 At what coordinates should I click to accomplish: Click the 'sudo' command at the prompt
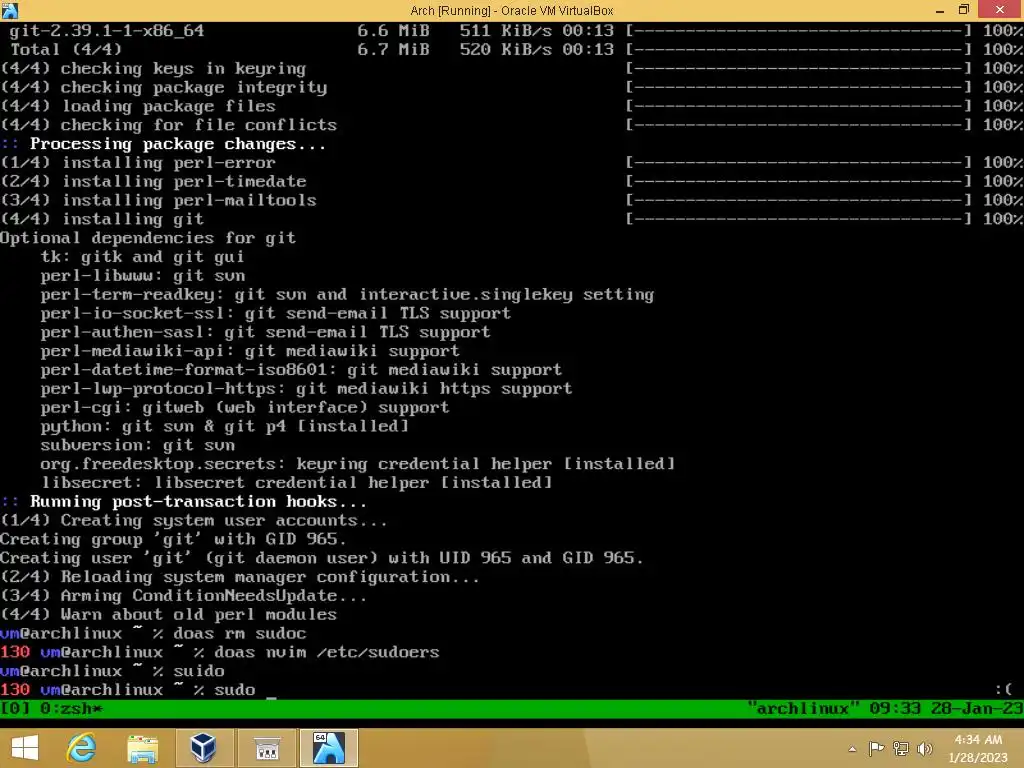click(x=234, y=690)
